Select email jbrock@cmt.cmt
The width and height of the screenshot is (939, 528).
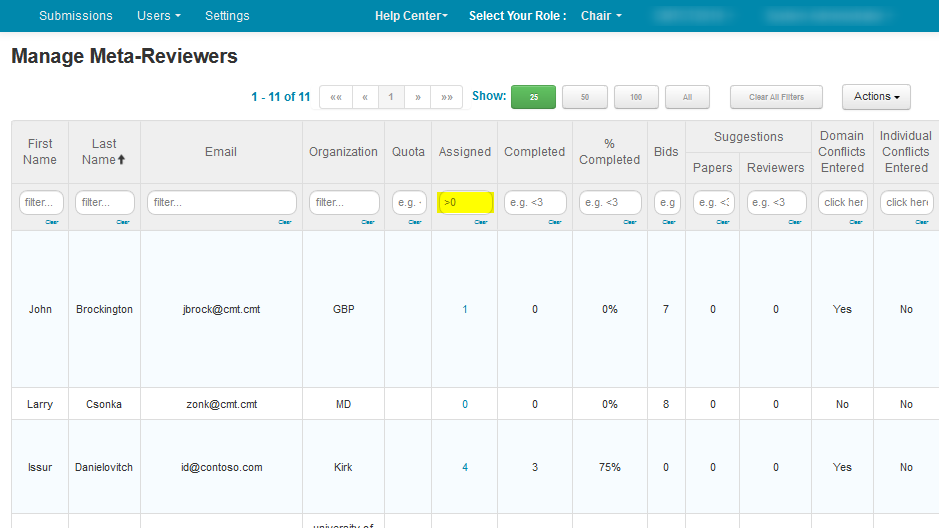click(x=222, y=309)
